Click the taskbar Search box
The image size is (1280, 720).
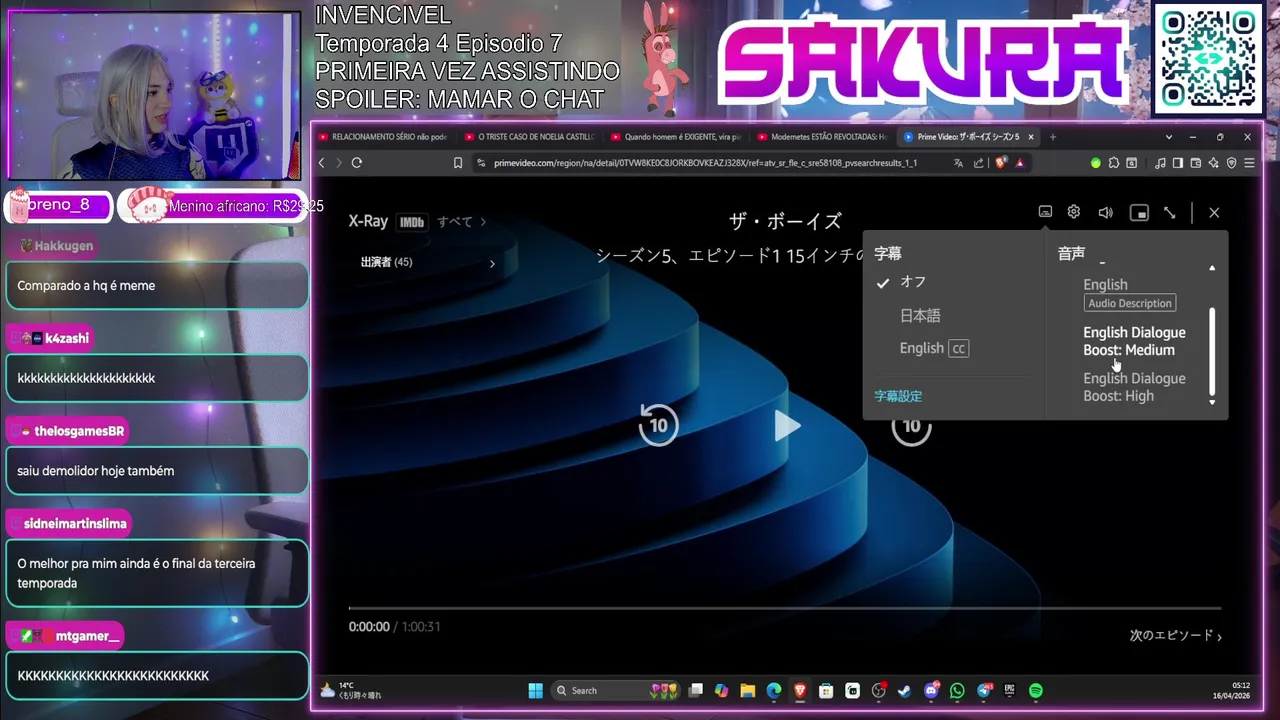614,691
